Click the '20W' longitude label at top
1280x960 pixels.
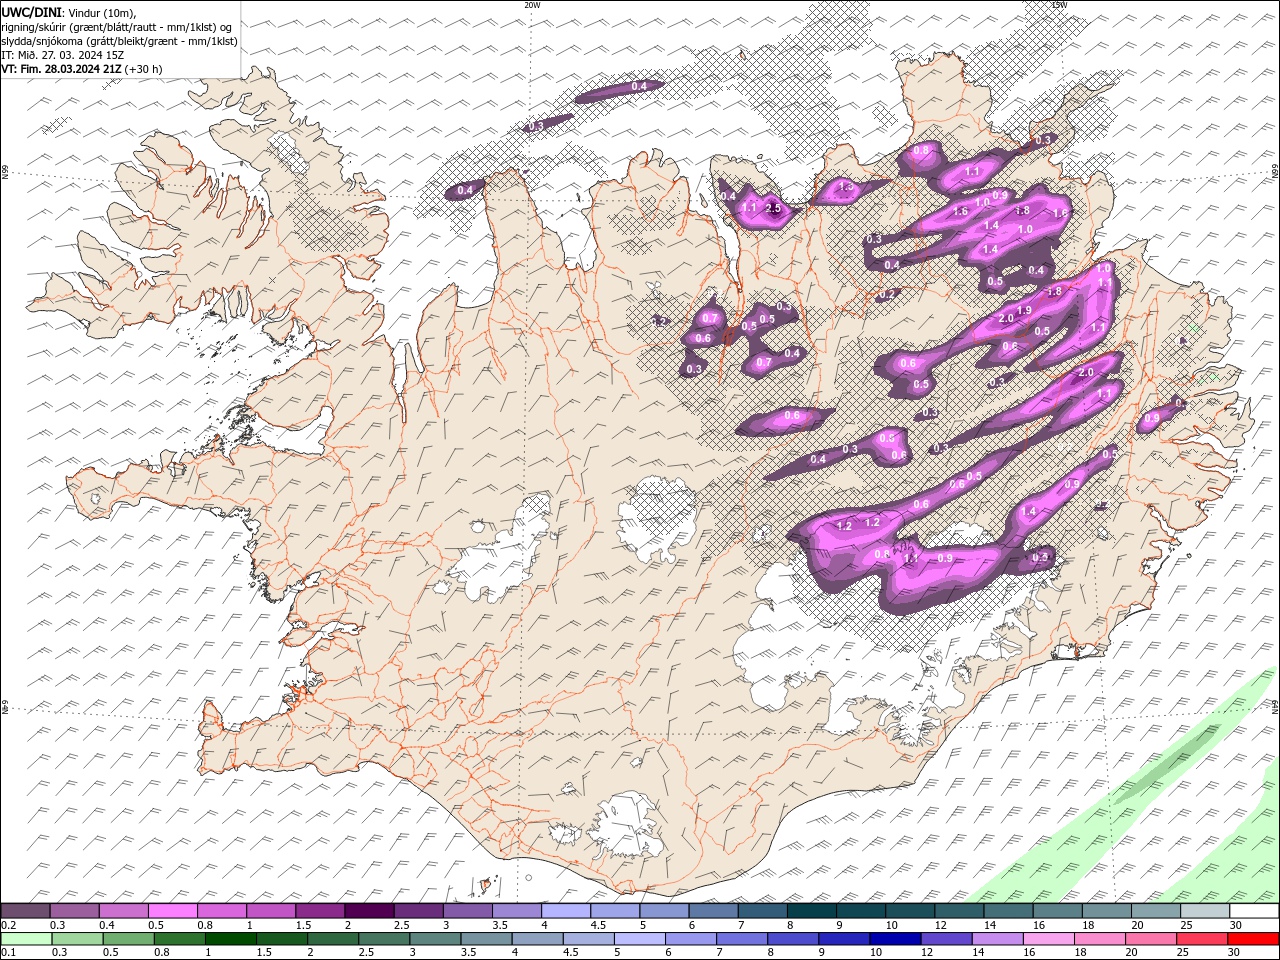coord(532,5)
